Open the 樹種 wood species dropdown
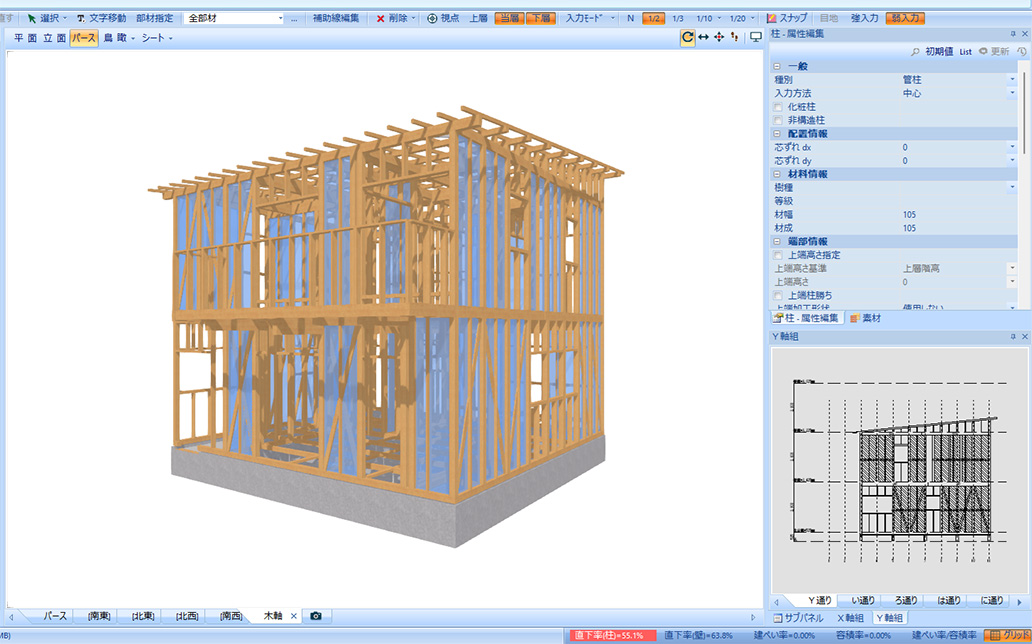This screenshot has height=644, width=1032. point(1012,188)
